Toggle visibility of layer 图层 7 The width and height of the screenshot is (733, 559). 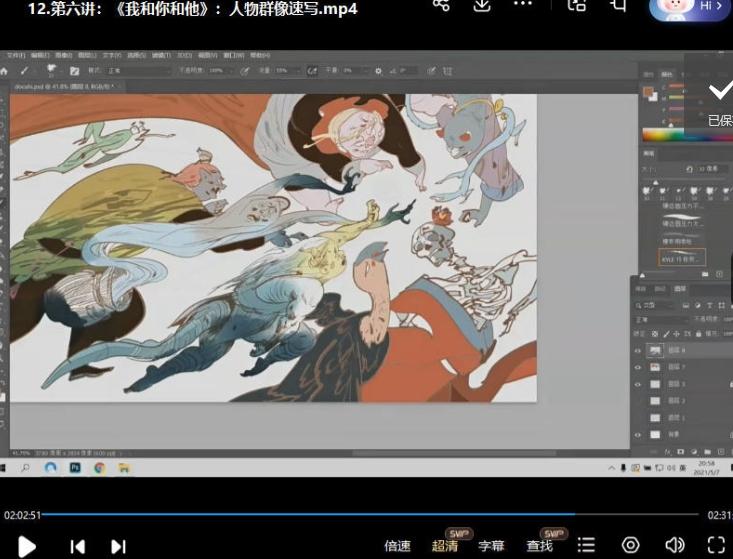point(638,367)
